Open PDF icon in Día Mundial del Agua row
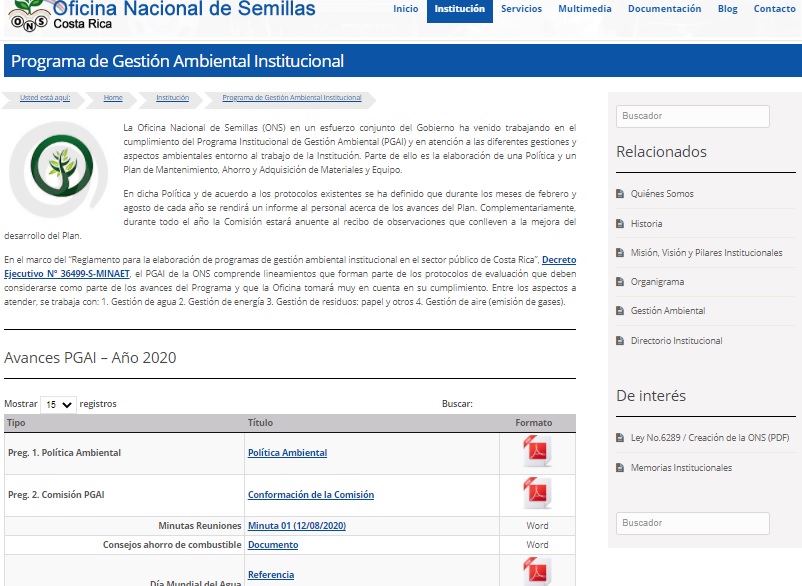 pyautogui.click(x=537, y=573)
